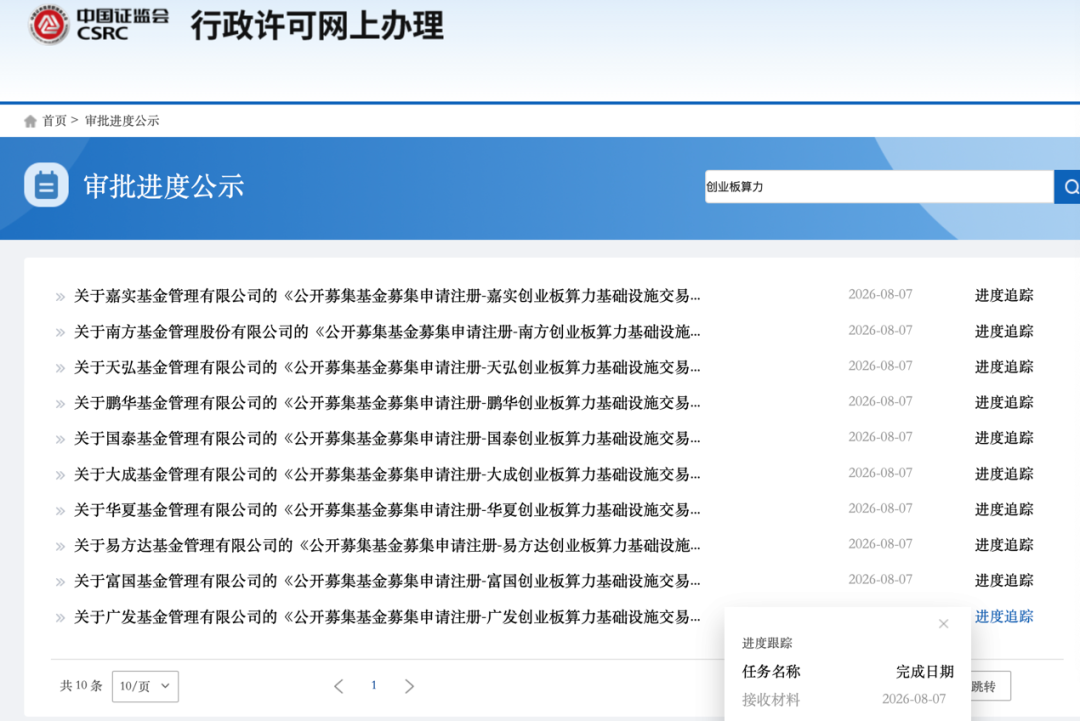Click the 2026-08-07 completion date in popup
1080x721 pixels.
tap(914, 699)
